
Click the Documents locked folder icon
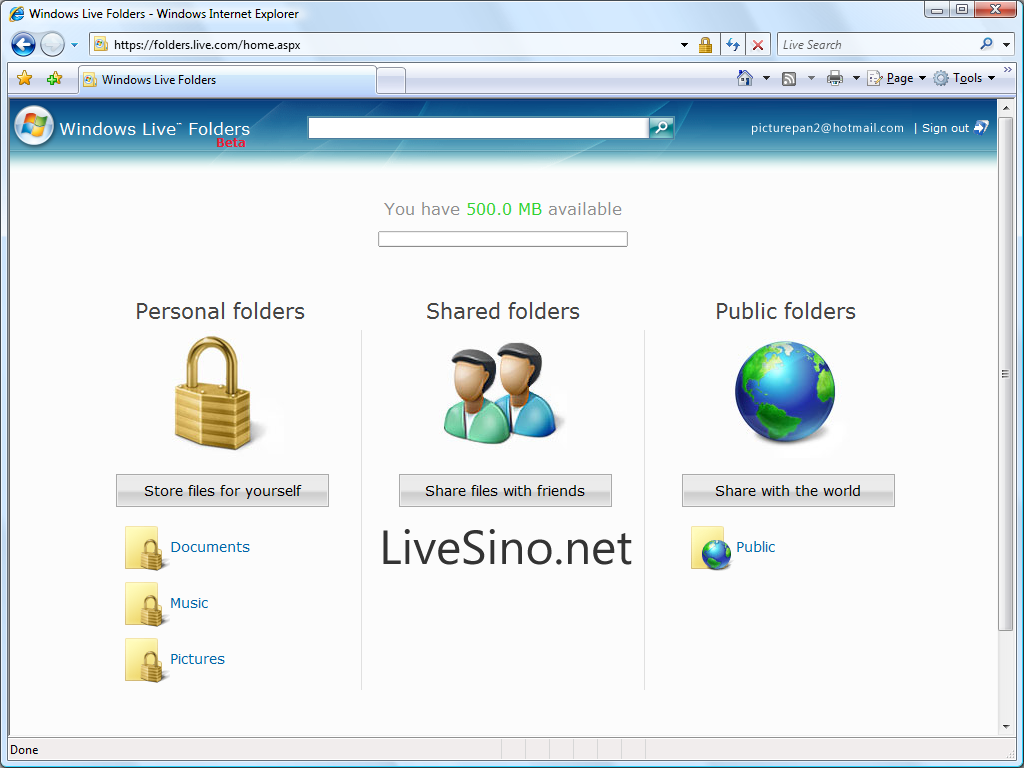coord(144,548)
